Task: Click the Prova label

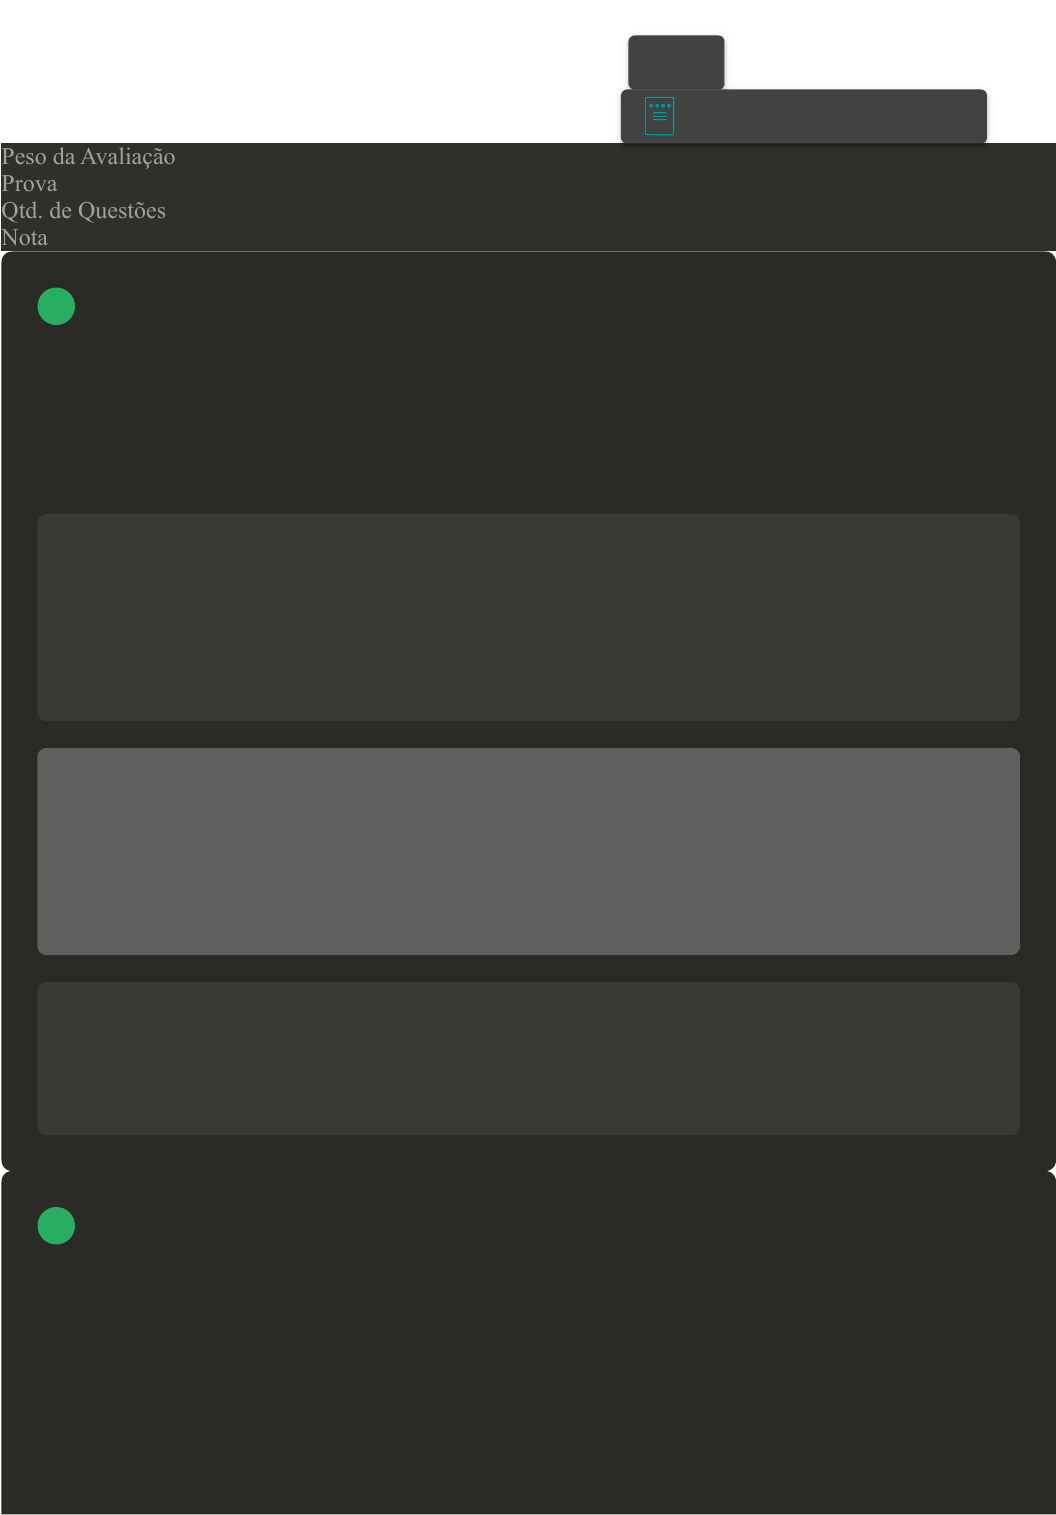Action: pos(29,183)
